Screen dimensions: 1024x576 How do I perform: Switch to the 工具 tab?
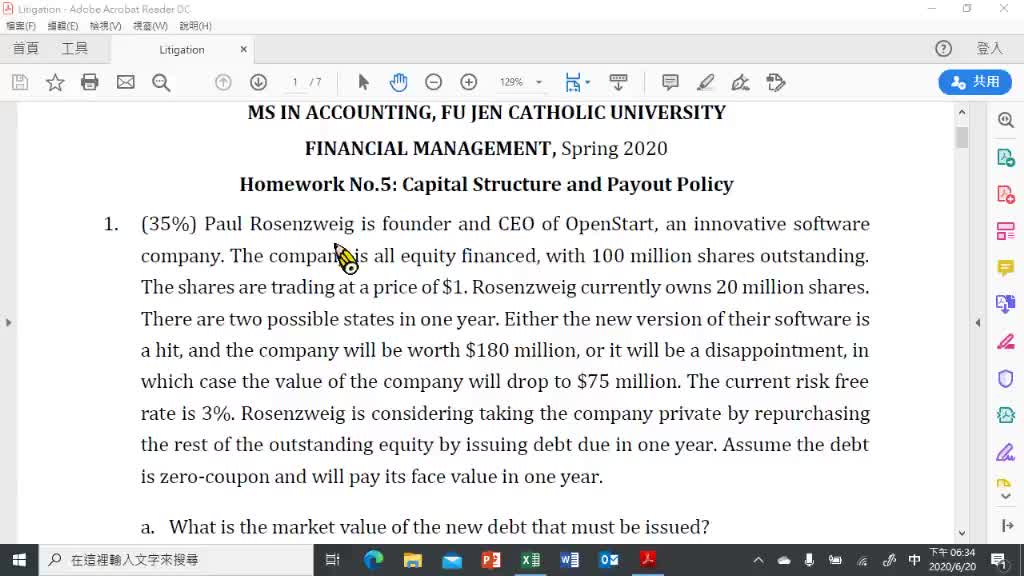pos(75,49)
